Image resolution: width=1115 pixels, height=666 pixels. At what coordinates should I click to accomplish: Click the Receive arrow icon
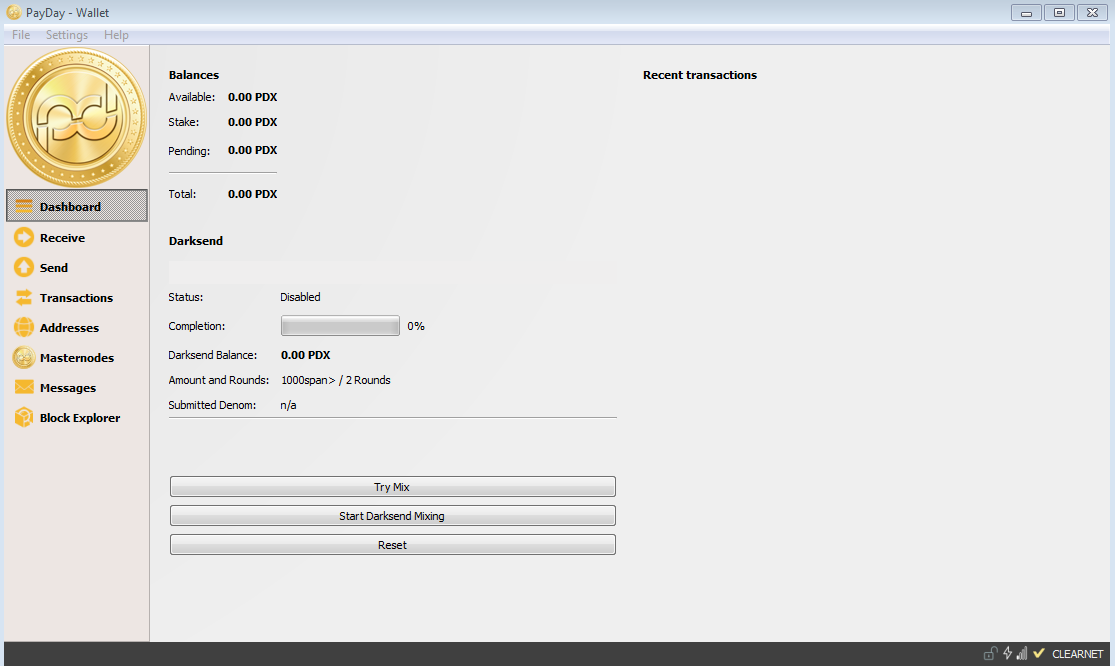pyautogui.click(x=23, y=237)
